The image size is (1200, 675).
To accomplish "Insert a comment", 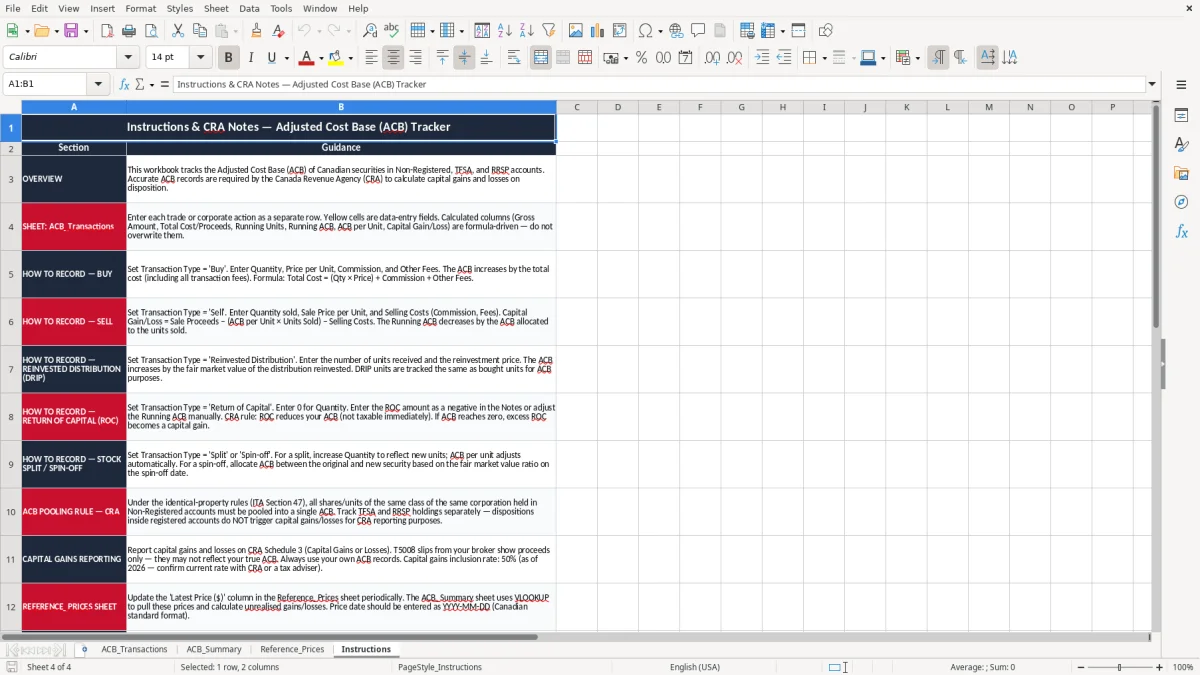I will pyautogui.click(x=698, y=31).
